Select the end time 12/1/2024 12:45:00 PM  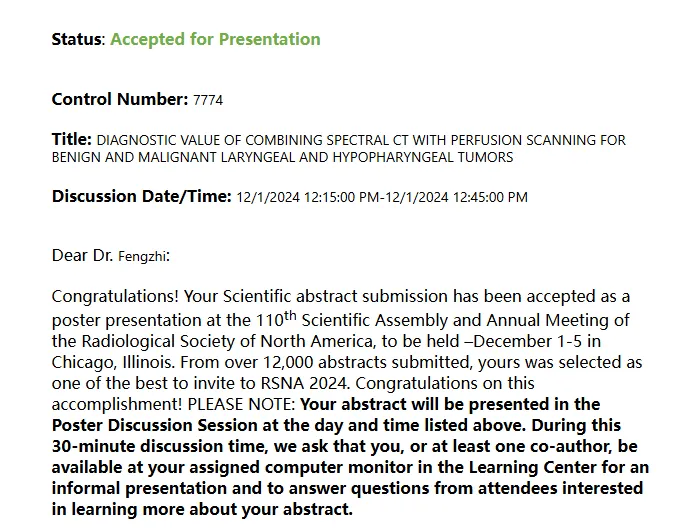[x=456, y=197]
